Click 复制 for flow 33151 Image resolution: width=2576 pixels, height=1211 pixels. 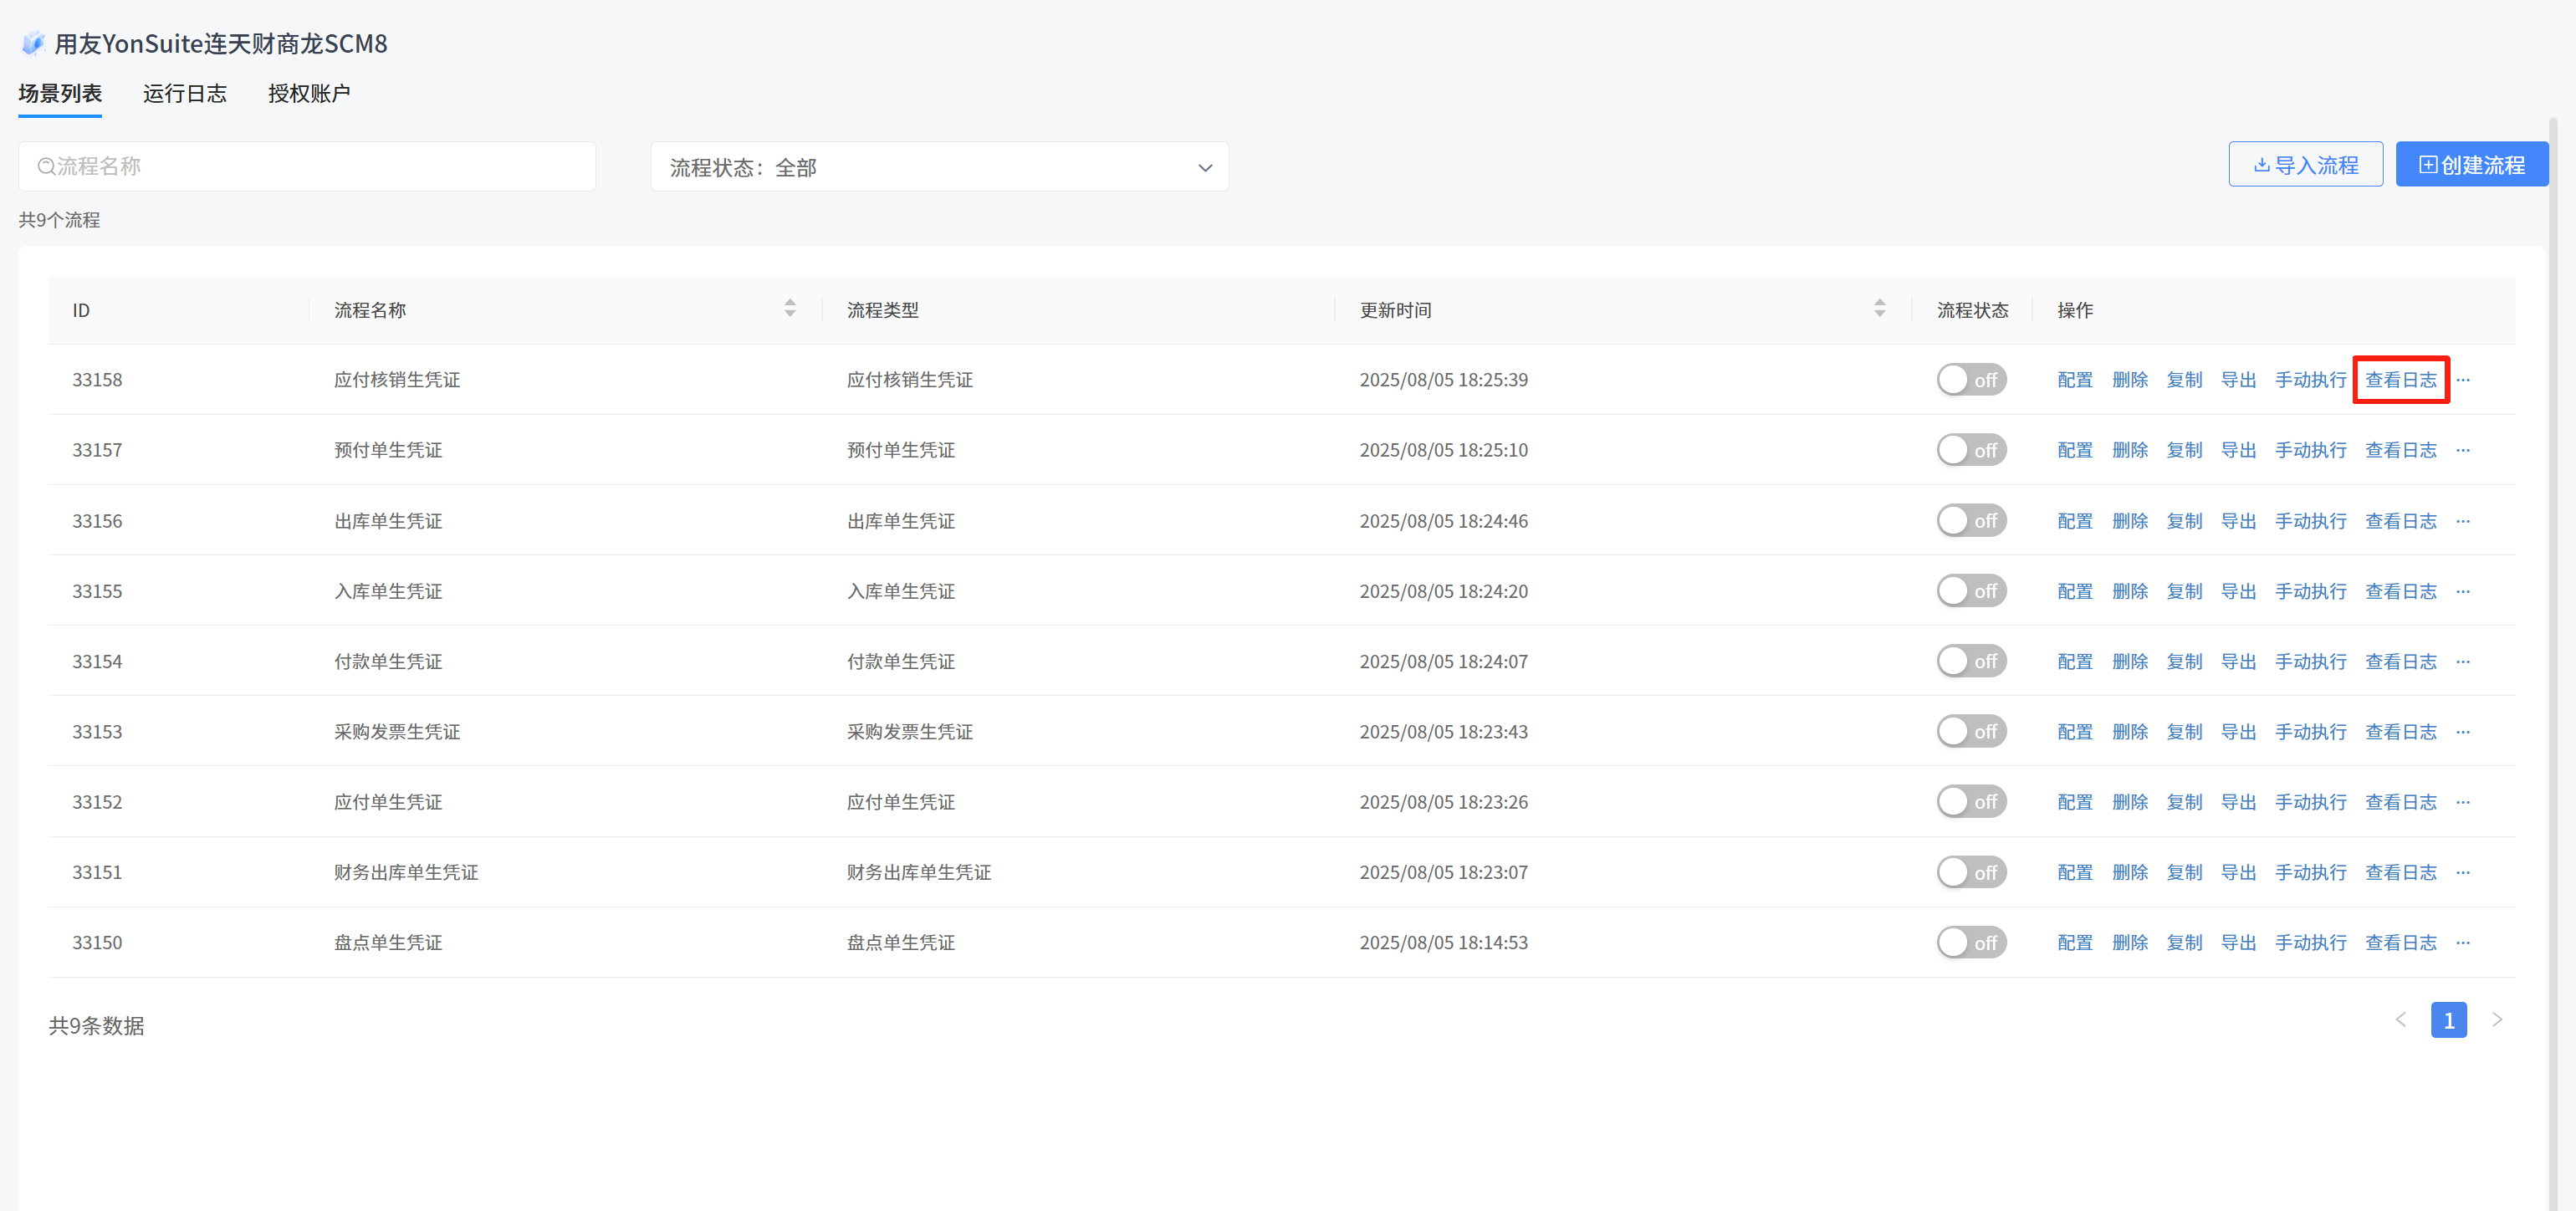[x=2184, y=872]
